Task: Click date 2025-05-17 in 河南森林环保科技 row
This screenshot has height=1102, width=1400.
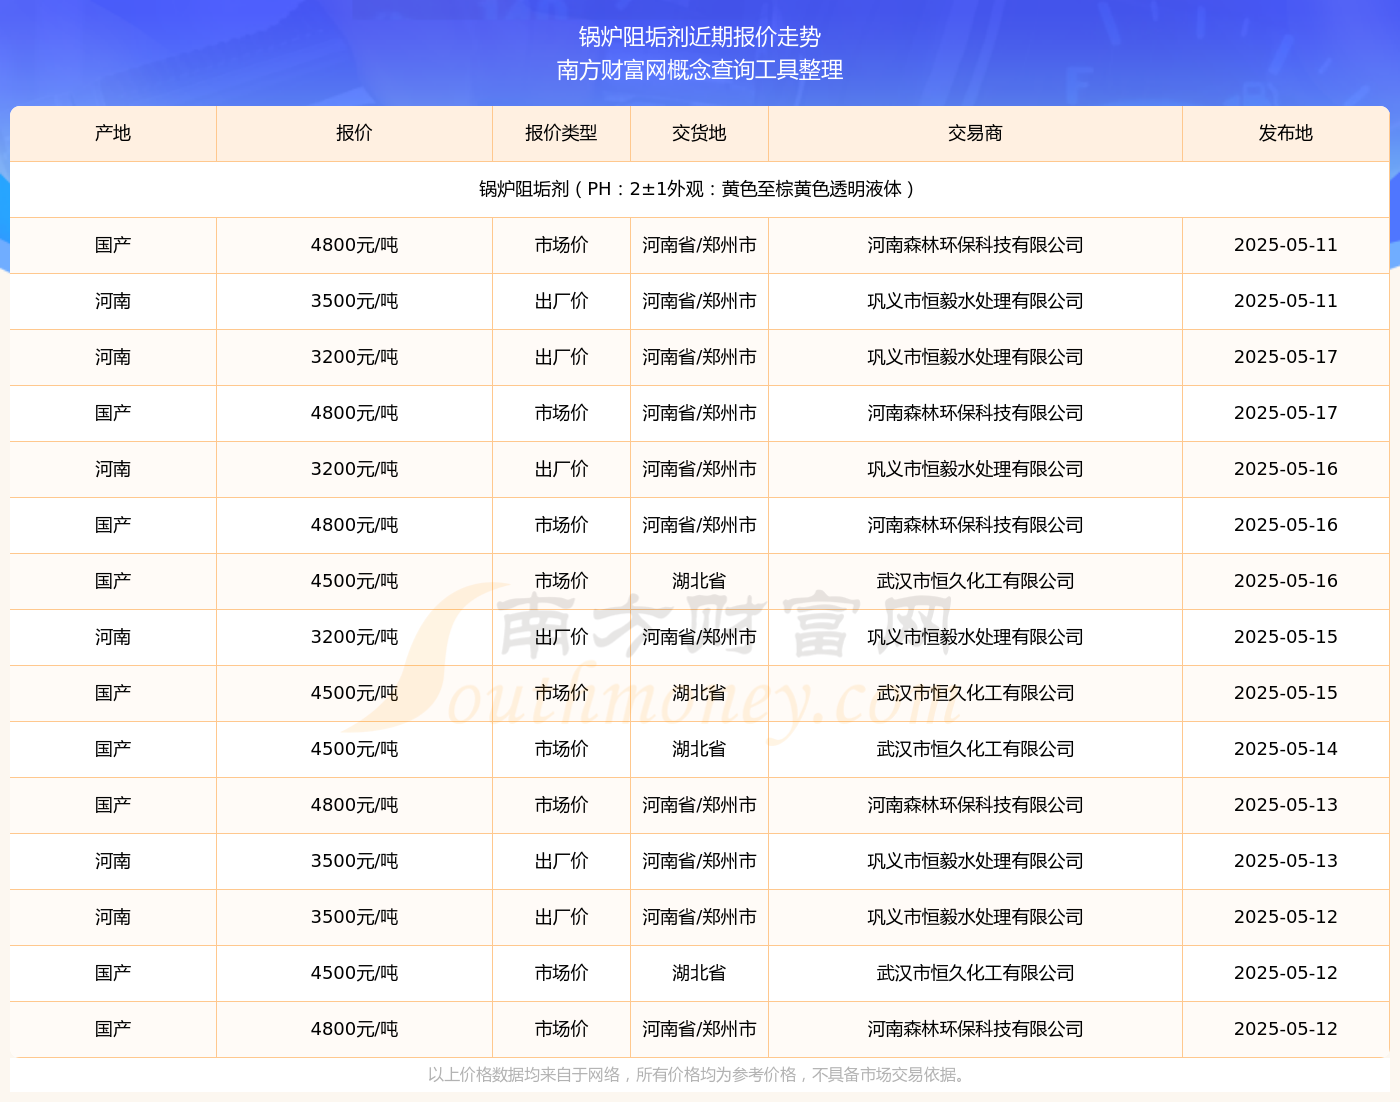Action: click(x=1285, y=413)
